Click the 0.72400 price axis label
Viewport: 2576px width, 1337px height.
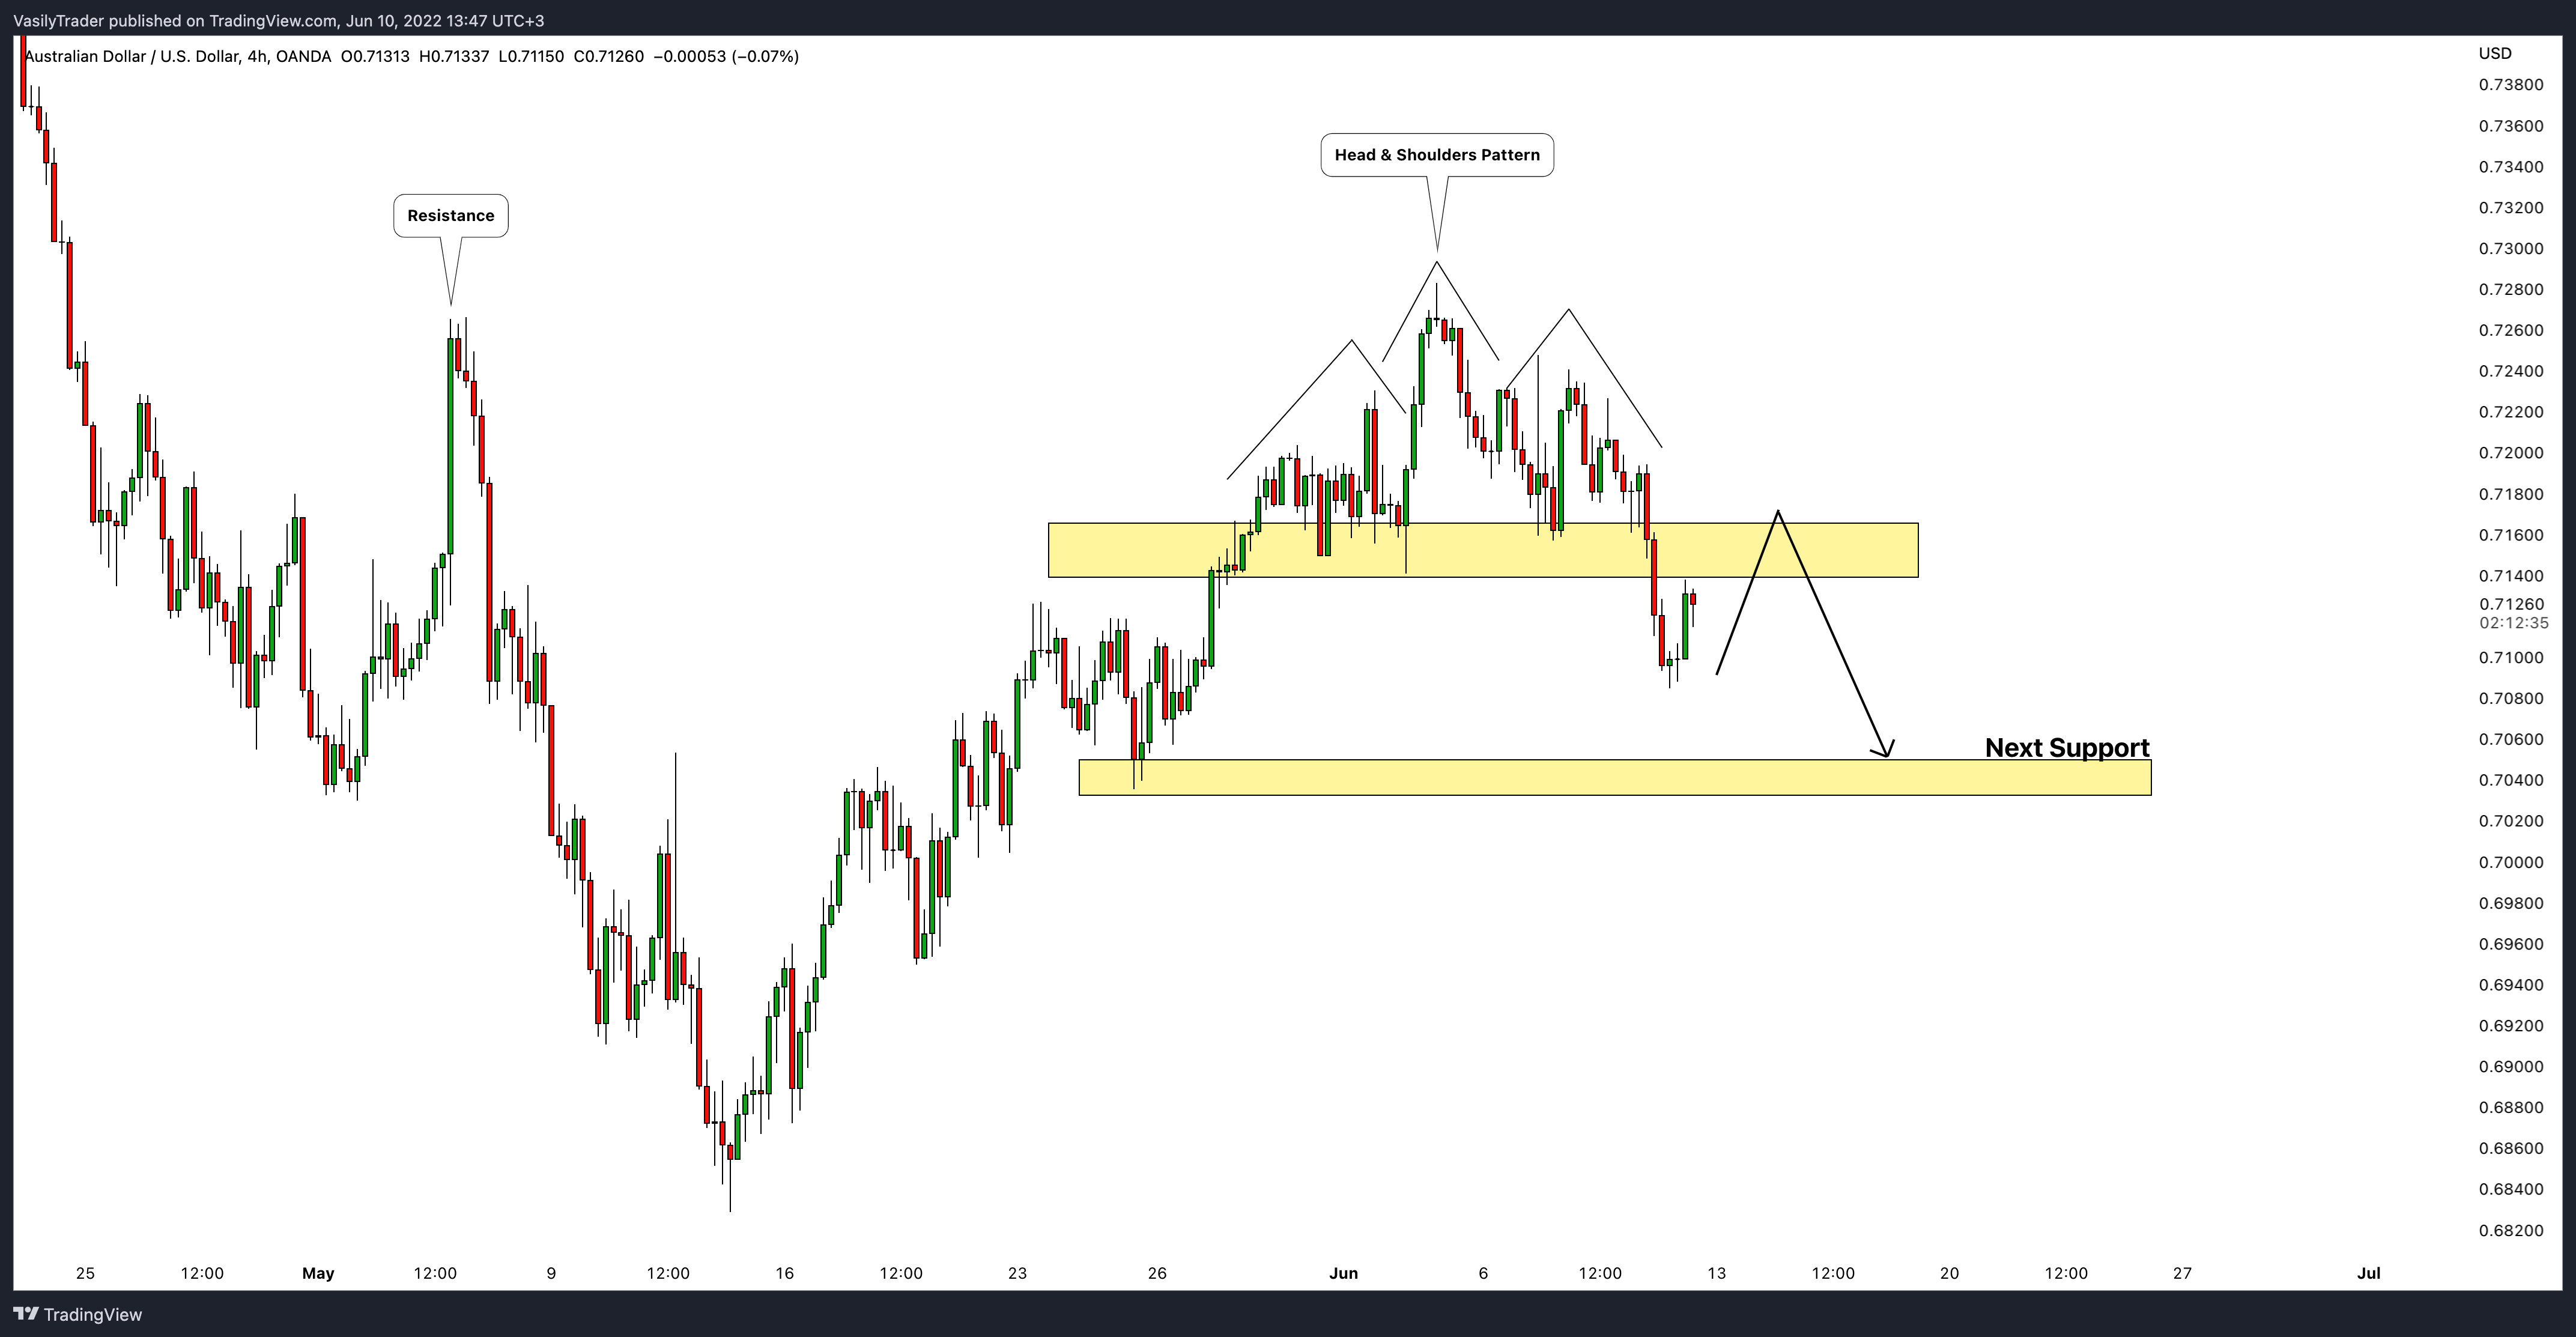pyautogui.click(x=2511, y=372)
